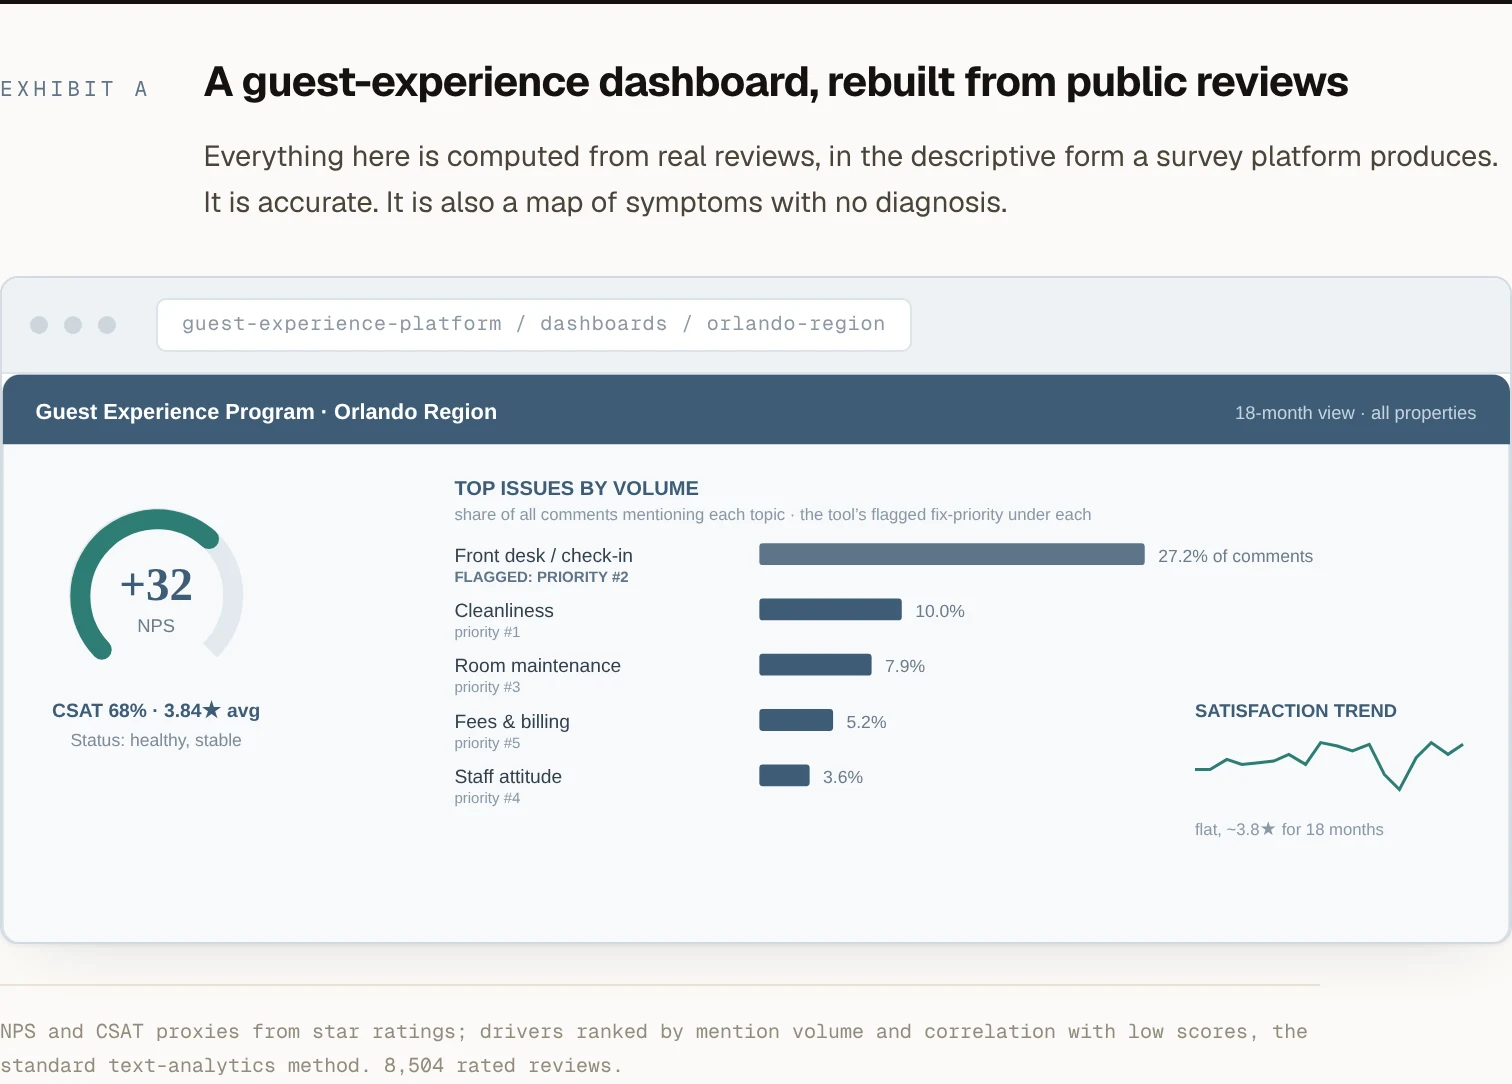Click the 'Staff attitude' label
Screen dimensions: 1512x1084
(x=507, y=776)
